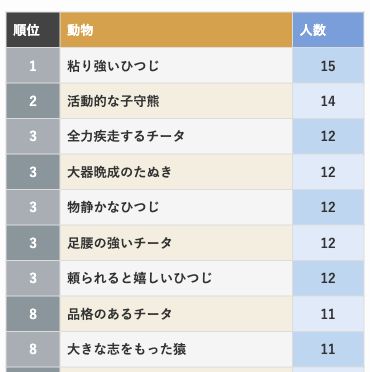
Task: Select the 活動的な子守熊 row
Action: [x=185, y=101]
